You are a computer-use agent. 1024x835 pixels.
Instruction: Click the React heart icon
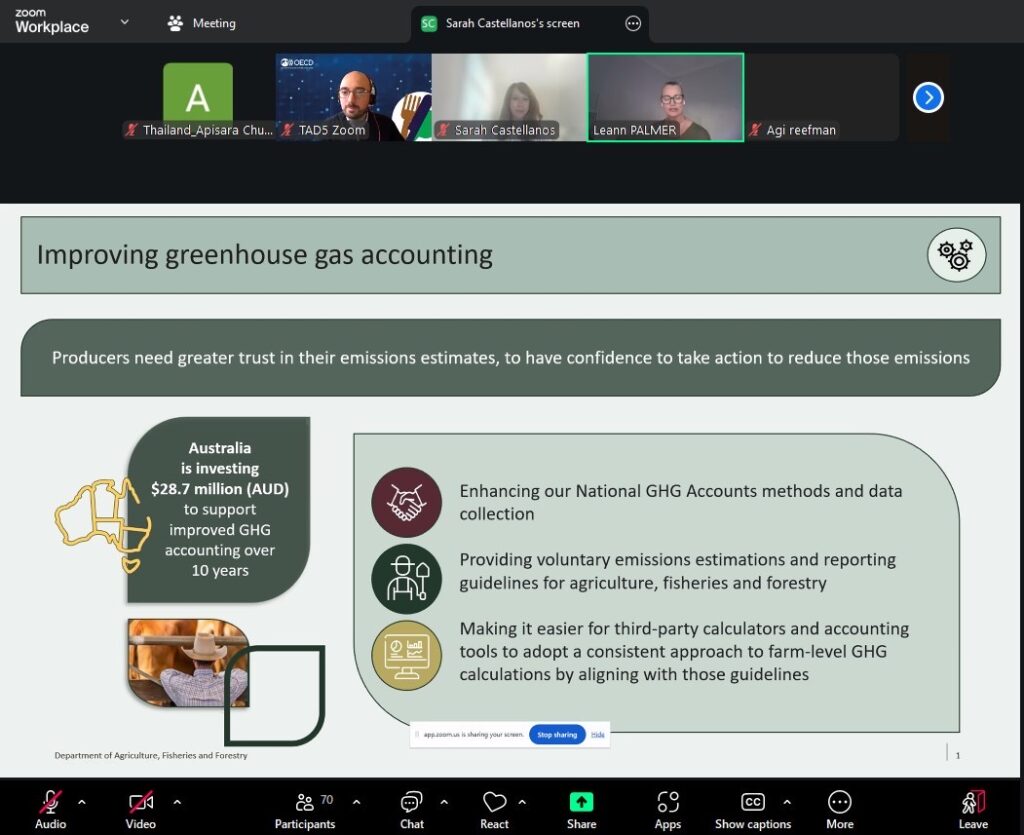(494, 803)
